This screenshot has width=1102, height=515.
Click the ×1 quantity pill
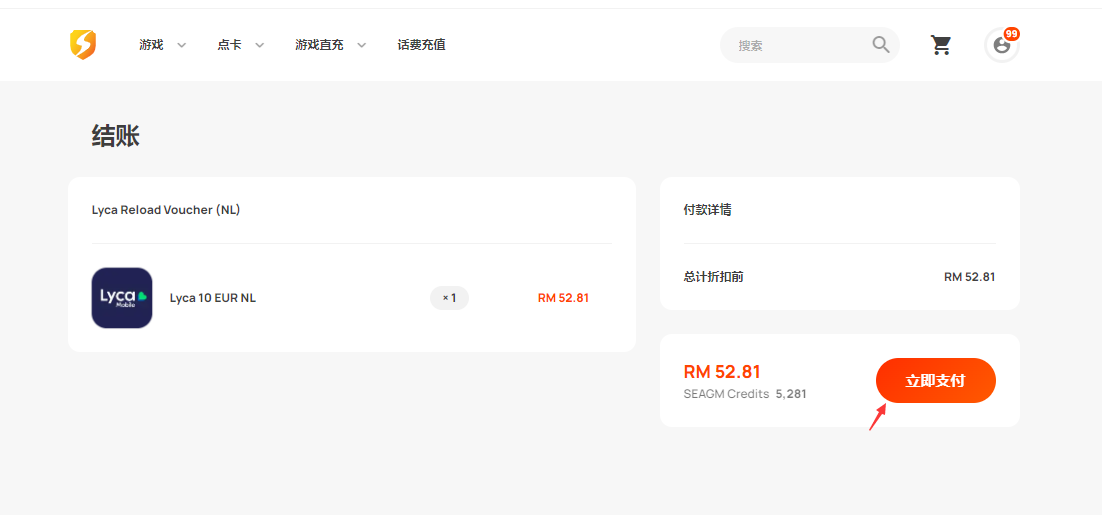click(449, 298)
